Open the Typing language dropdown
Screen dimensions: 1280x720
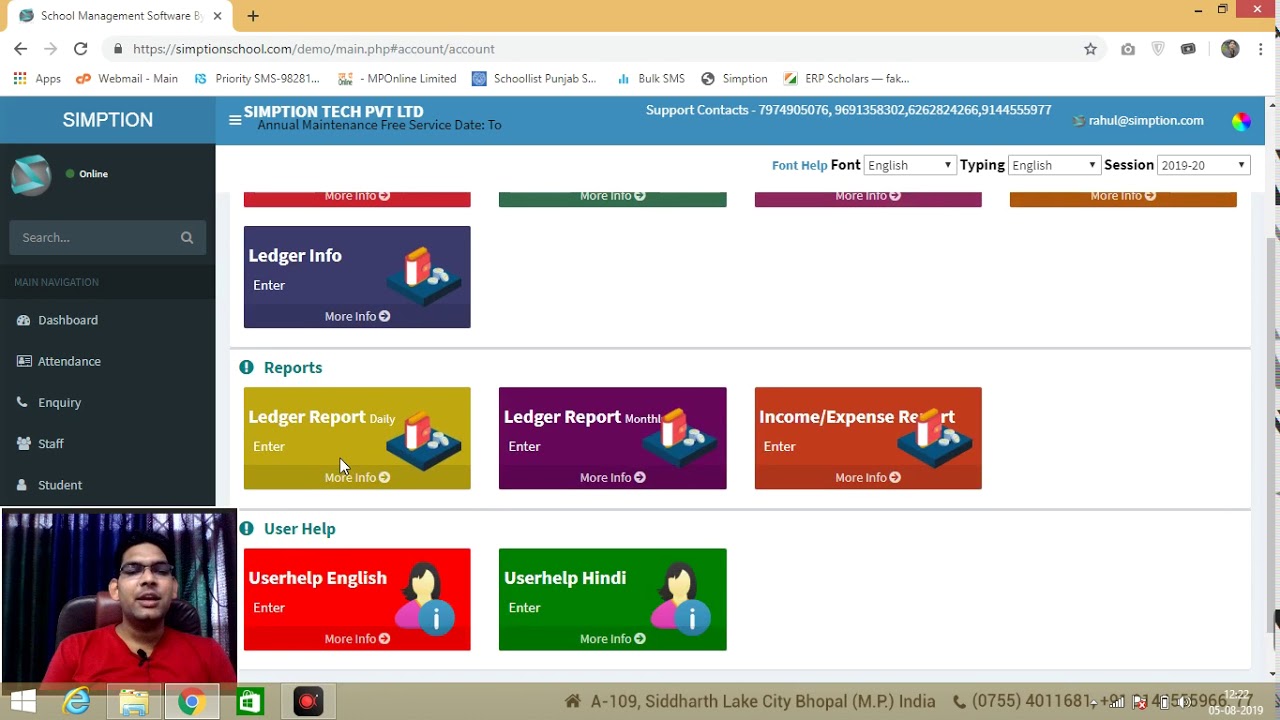pos(1054,165)
